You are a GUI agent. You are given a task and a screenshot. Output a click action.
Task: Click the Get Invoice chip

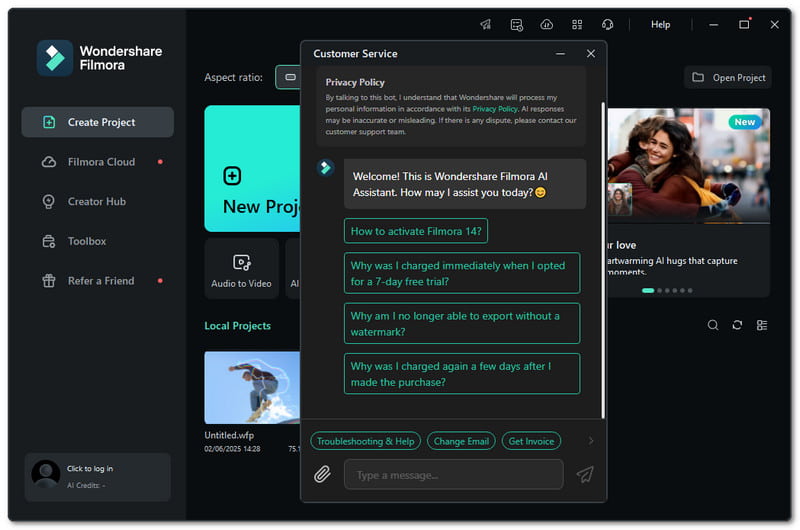point(531,441)
